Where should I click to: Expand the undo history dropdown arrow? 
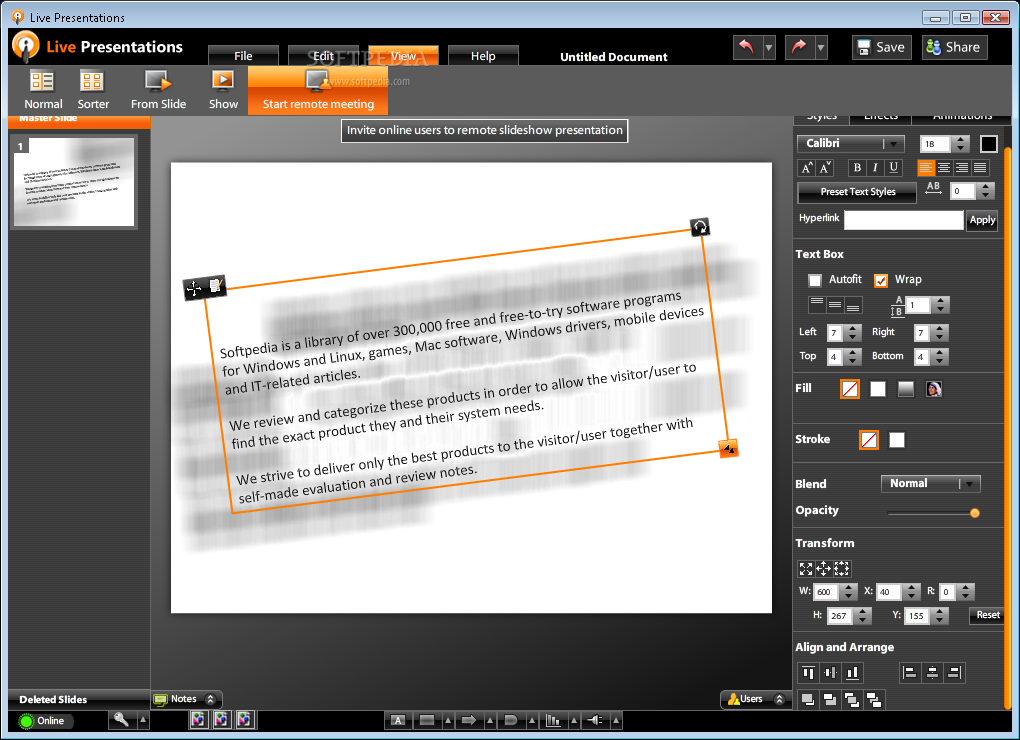(769, 47)
